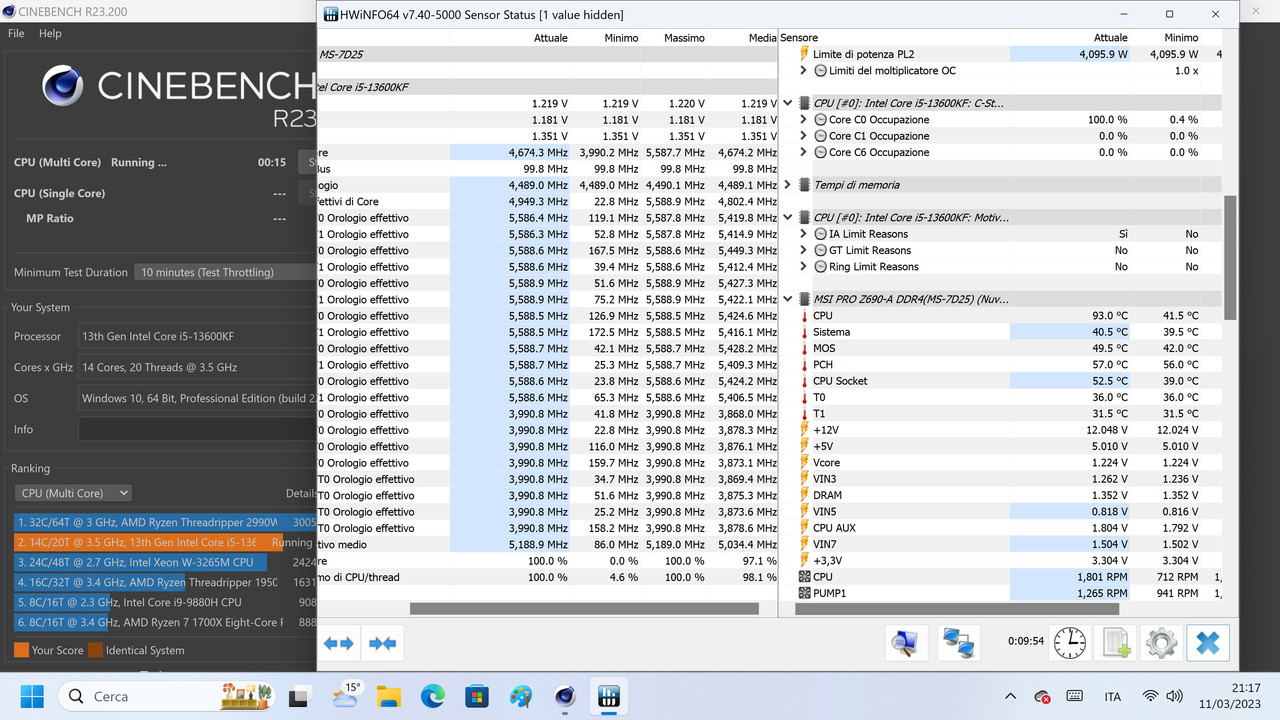Click fan icon beside PUMP1
Screen dimensions: 1280x720
point(804,593)
